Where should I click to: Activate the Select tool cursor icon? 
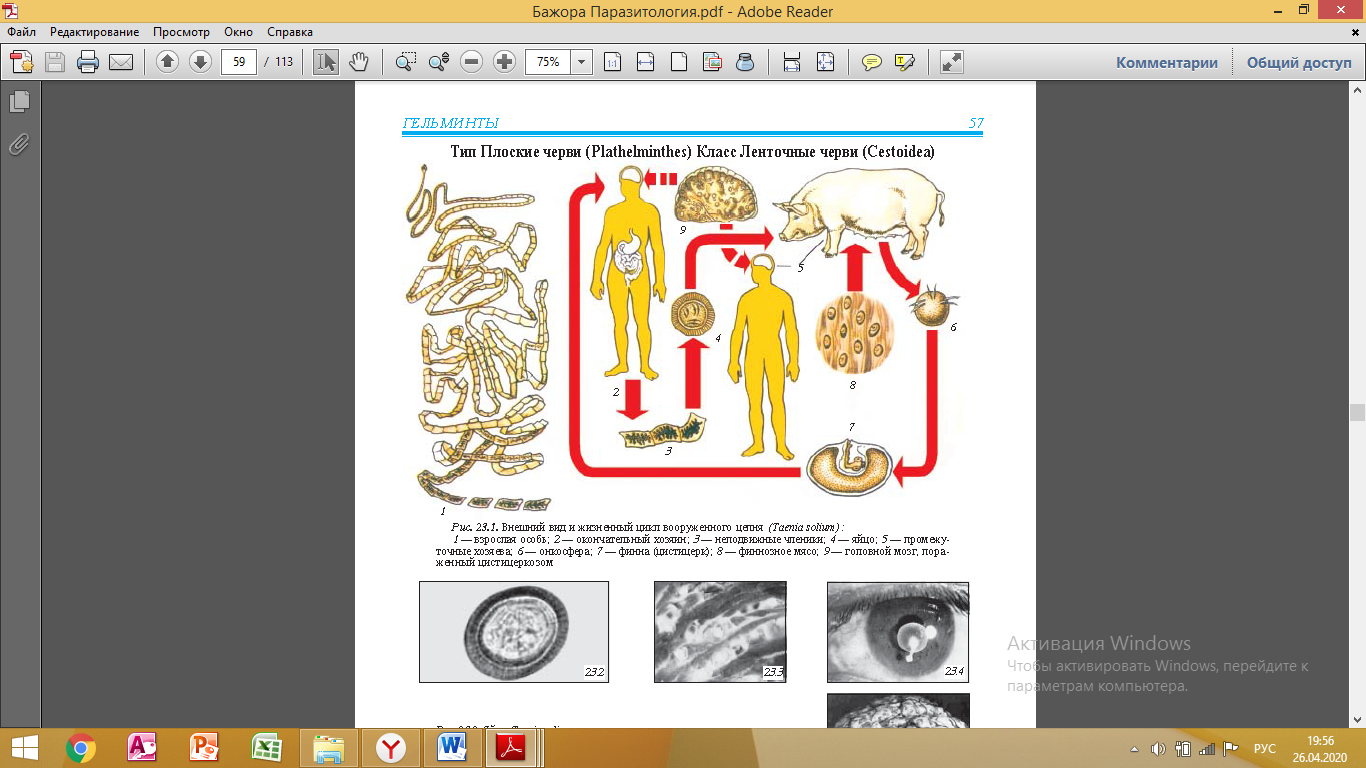coord(326,62)
